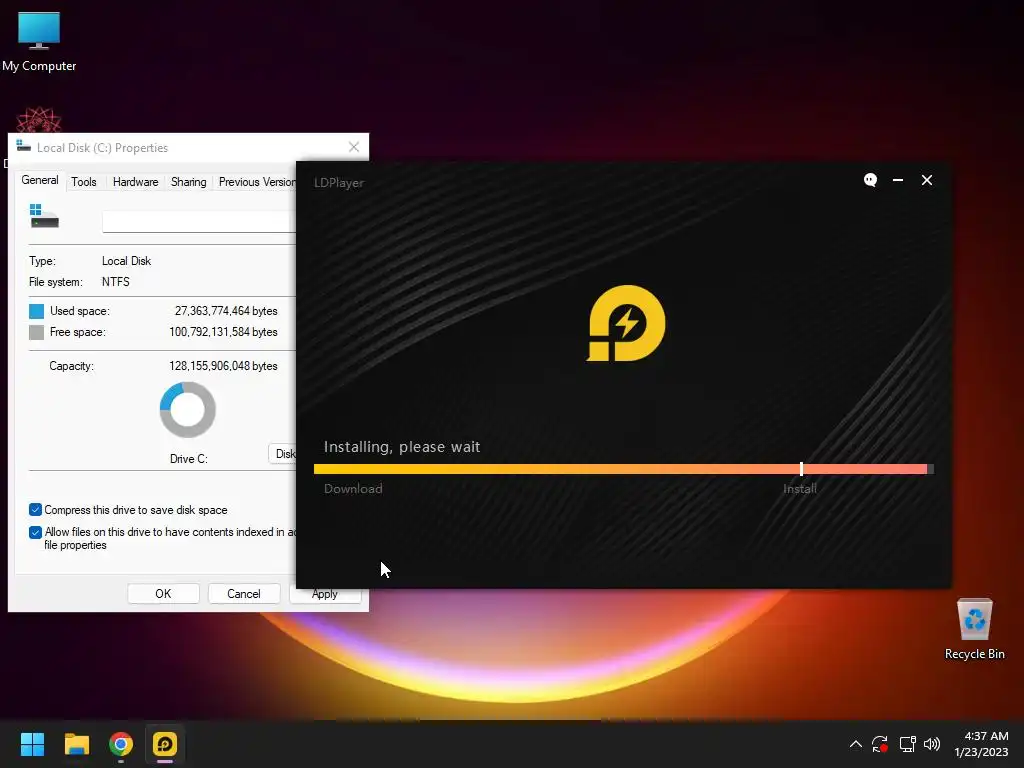This screenshot has height=768, width=1024.
Task: Click the gray Free space color swatch
Action: point(37,332)
